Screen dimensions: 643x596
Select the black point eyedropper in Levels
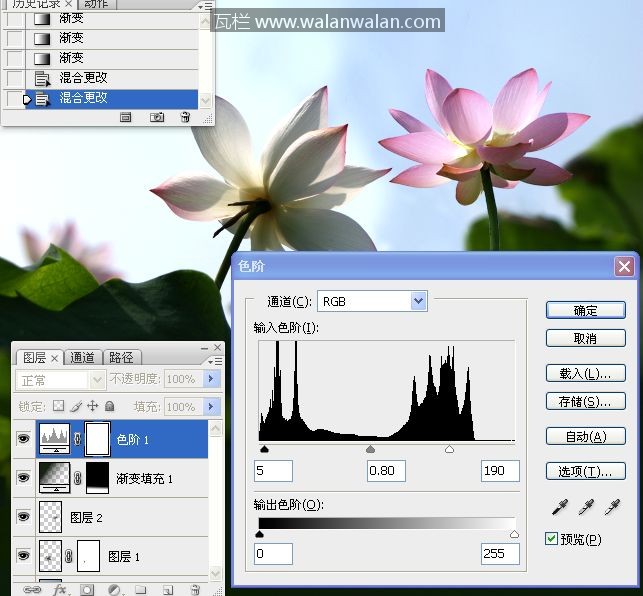(559, 509)
